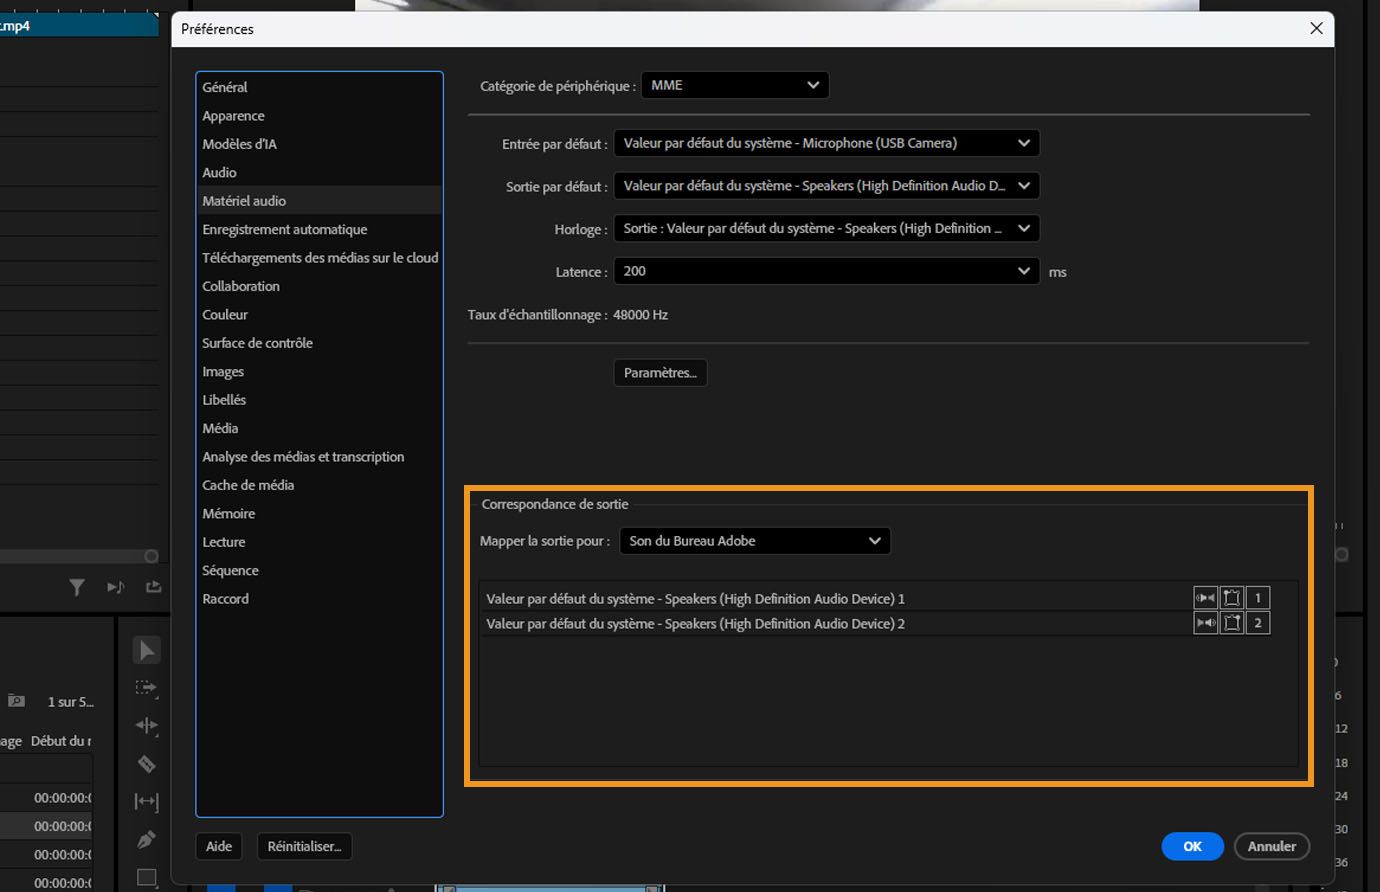Click the export share arrow icon

click(153, 587)
